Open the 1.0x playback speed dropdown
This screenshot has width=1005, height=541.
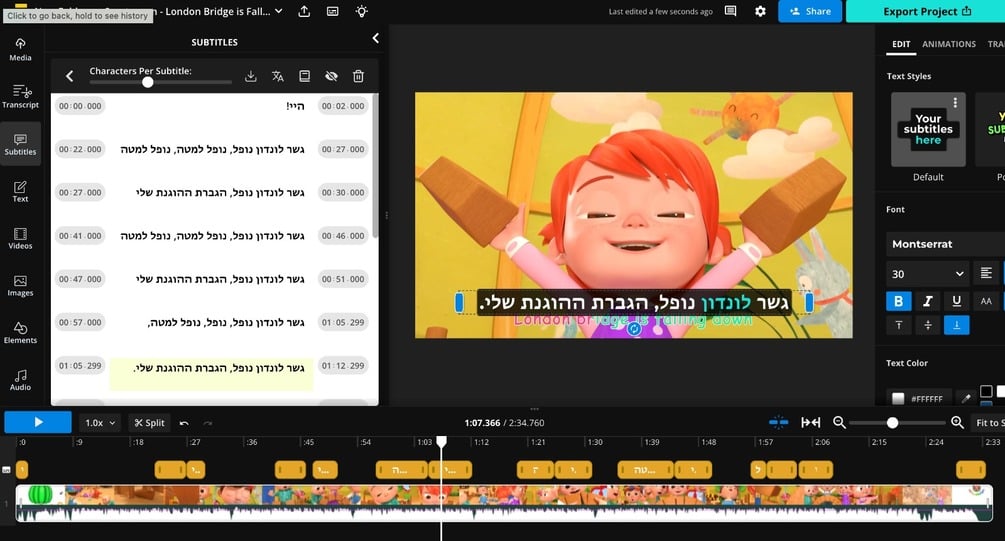click(100, 423)
